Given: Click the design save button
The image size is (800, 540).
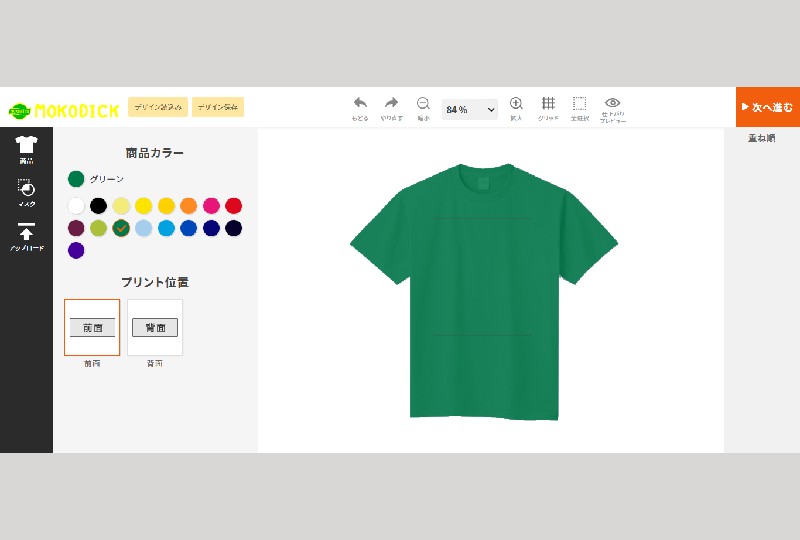Looking at the screenshot, I should coord(218,107).
